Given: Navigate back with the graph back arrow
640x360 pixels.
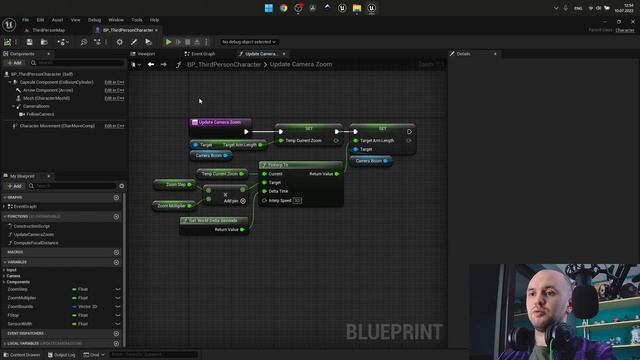Looking at the screenshot, I should tap(151, 64).
